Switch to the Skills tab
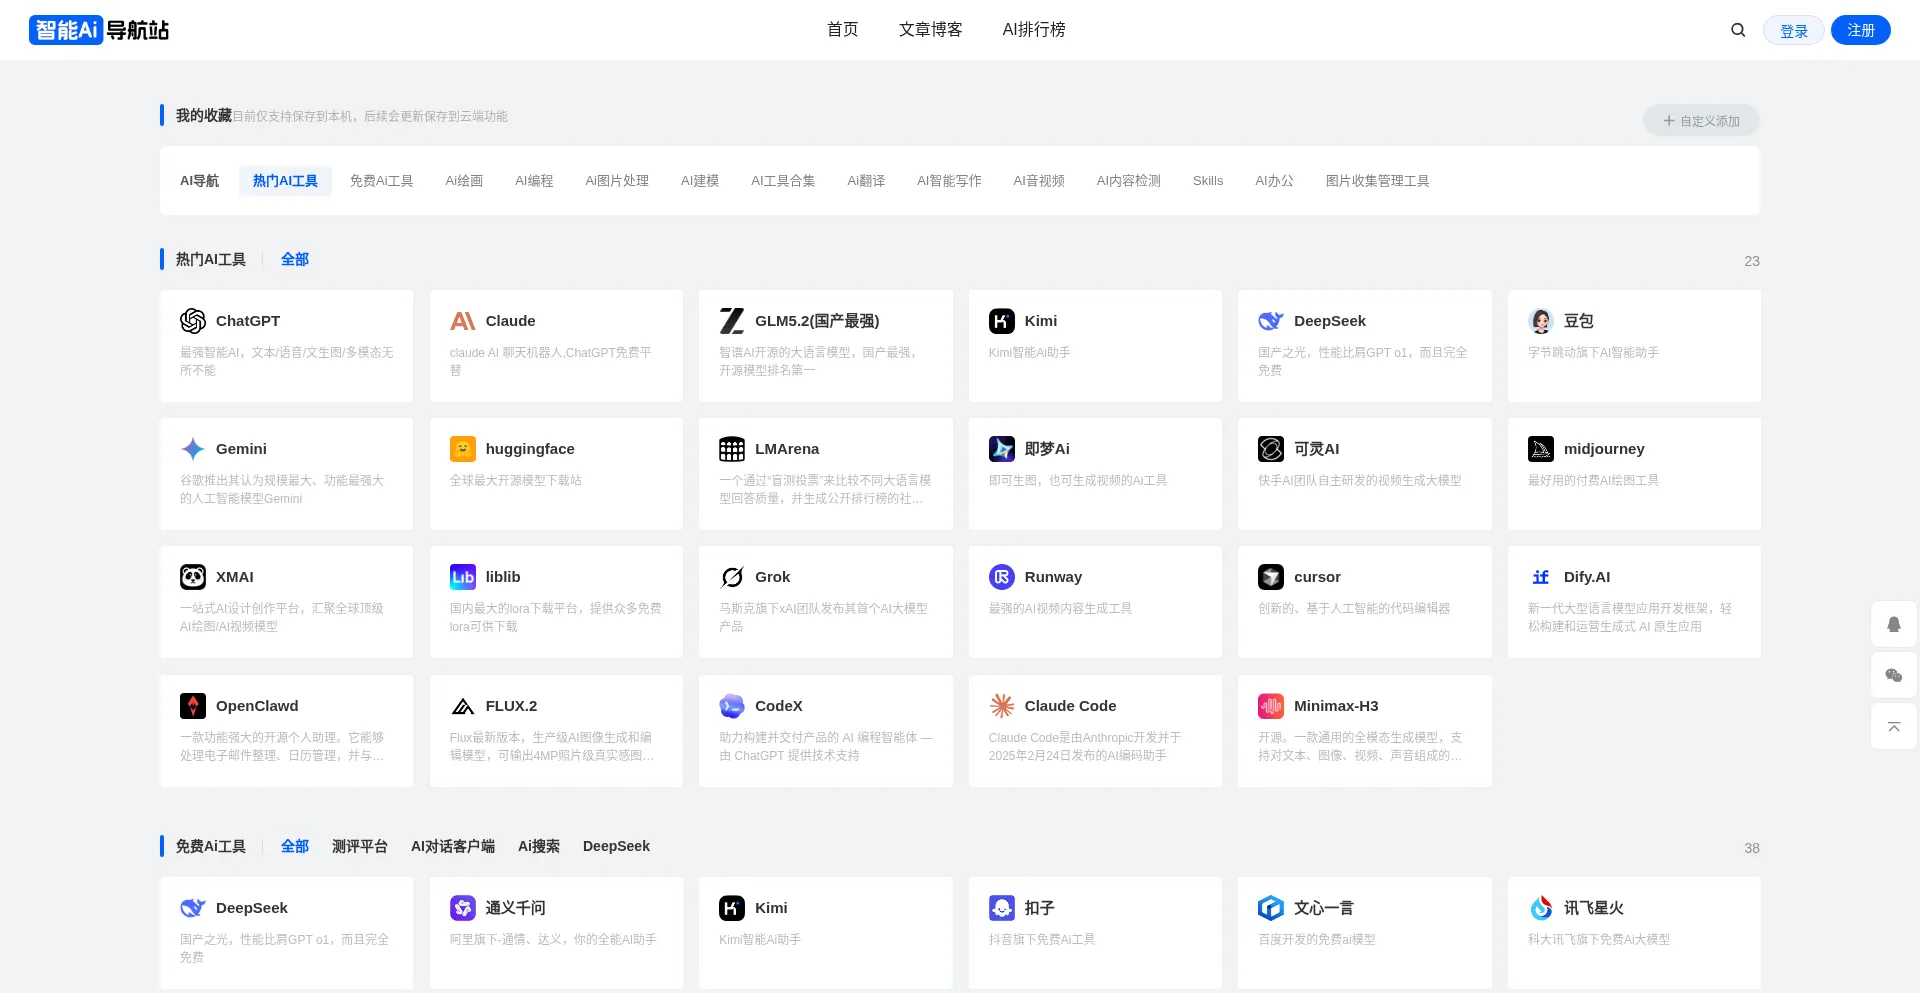 (1208, 181)
